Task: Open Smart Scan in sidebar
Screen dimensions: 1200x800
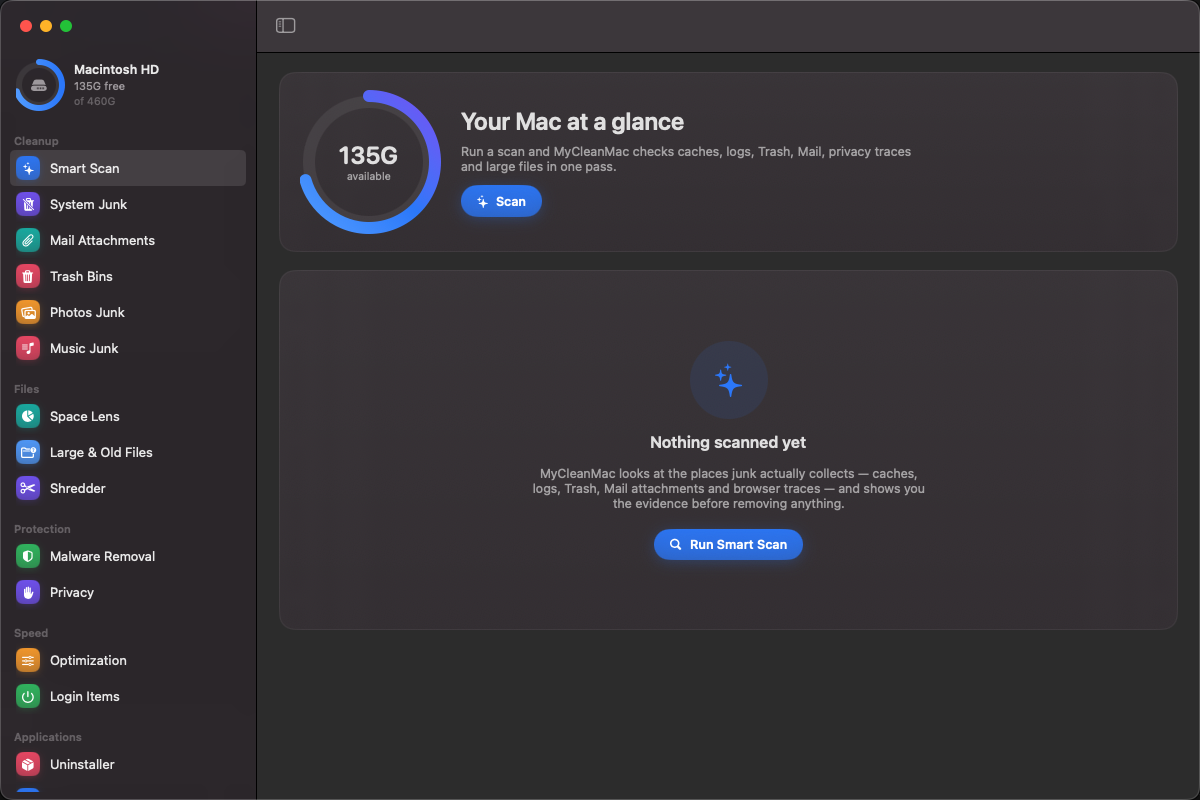Action: (128, 168)
